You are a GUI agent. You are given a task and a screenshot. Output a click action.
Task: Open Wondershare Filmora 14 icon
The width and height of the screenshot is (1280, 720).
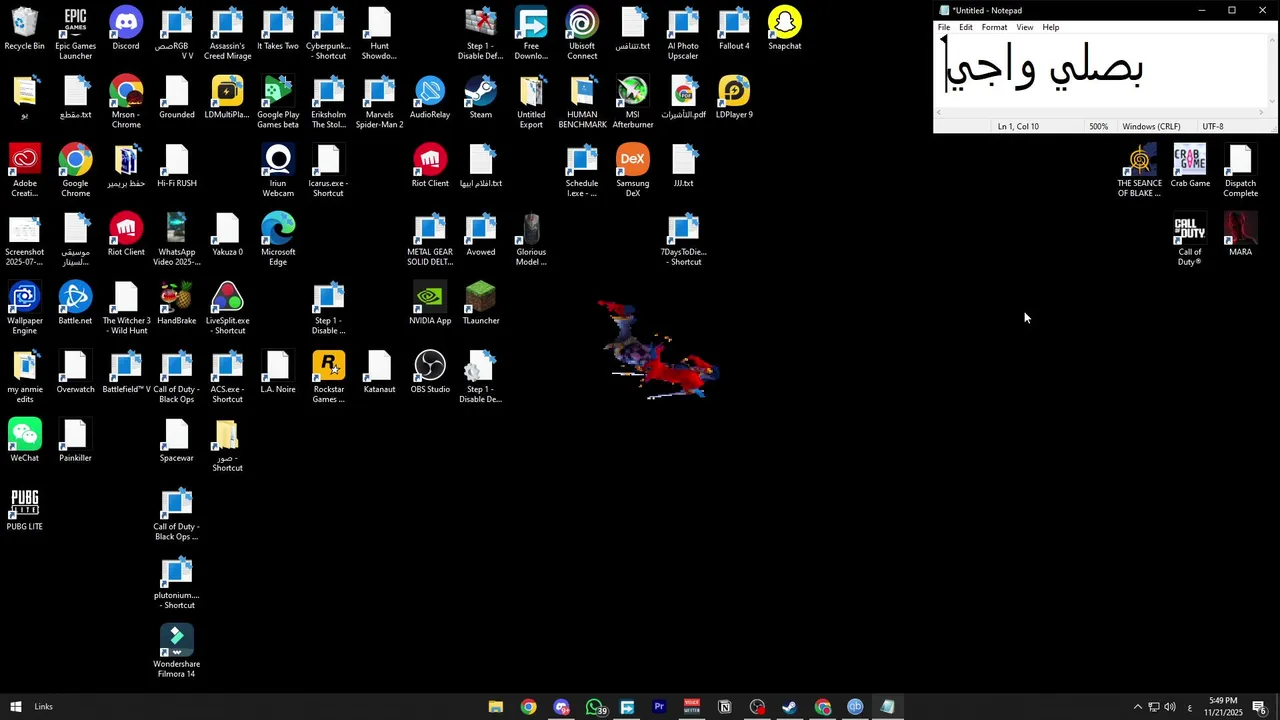coord(176,652)
